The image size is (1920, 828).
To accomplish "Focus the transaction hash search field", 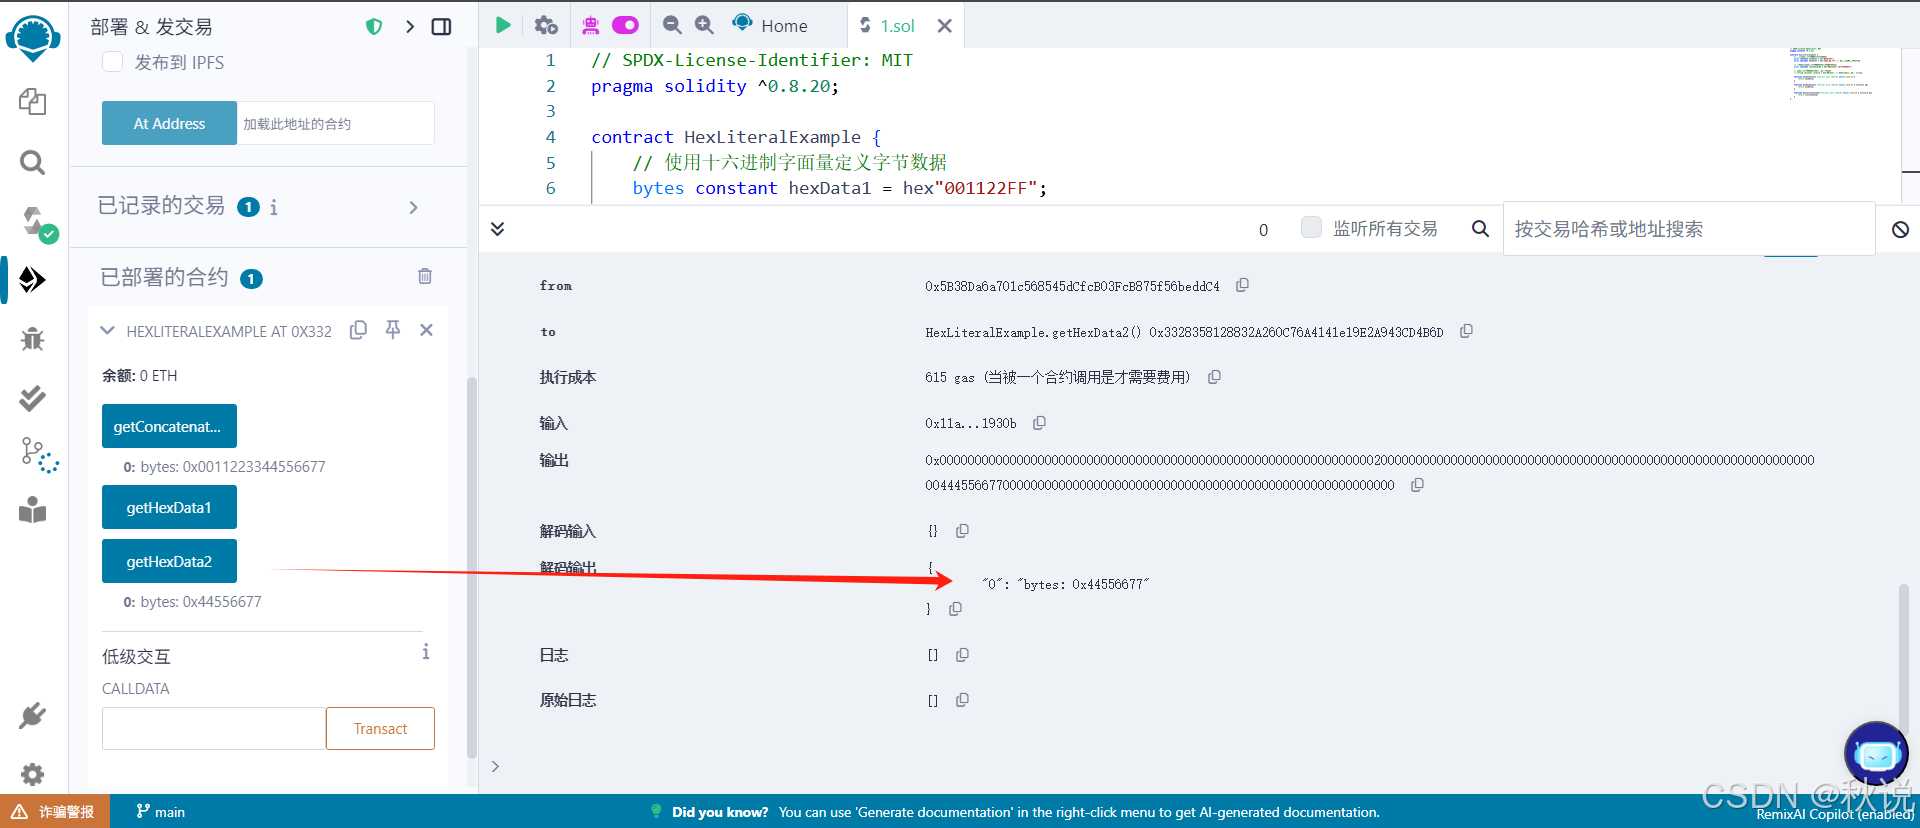I will tap(1689, 228).
